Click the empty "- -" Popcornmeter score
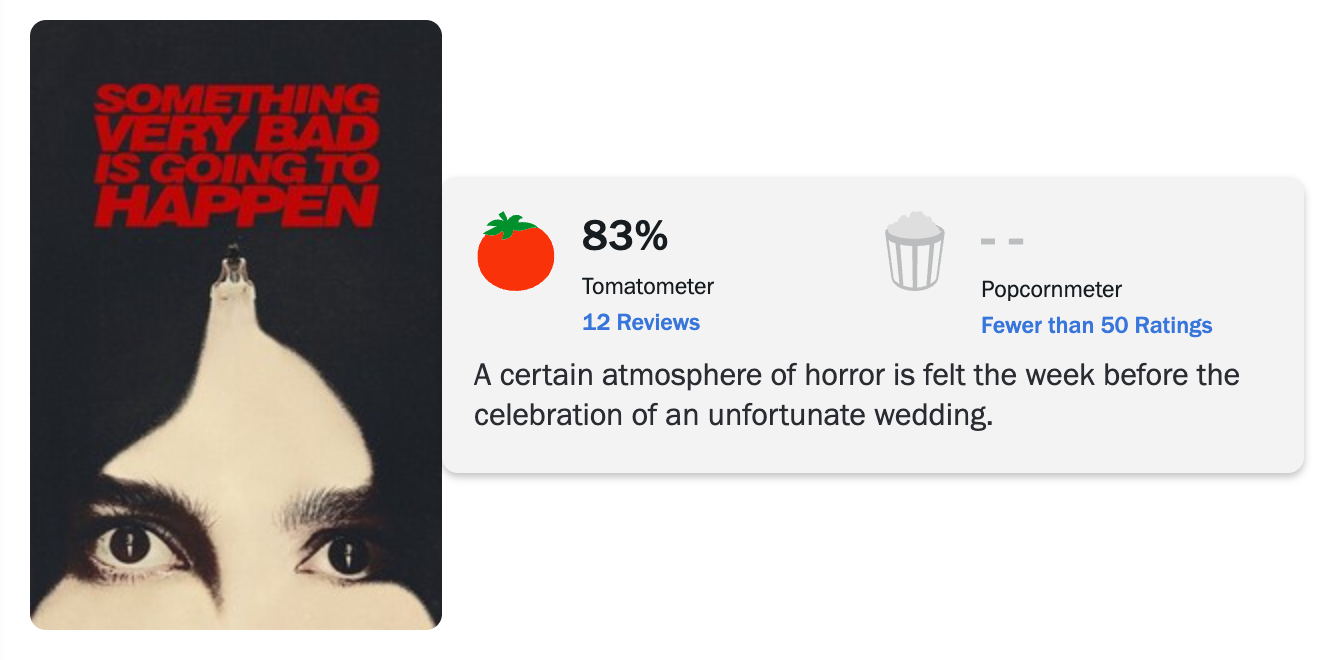This screenshot has width=1330, height=660. click(1002, 241)
